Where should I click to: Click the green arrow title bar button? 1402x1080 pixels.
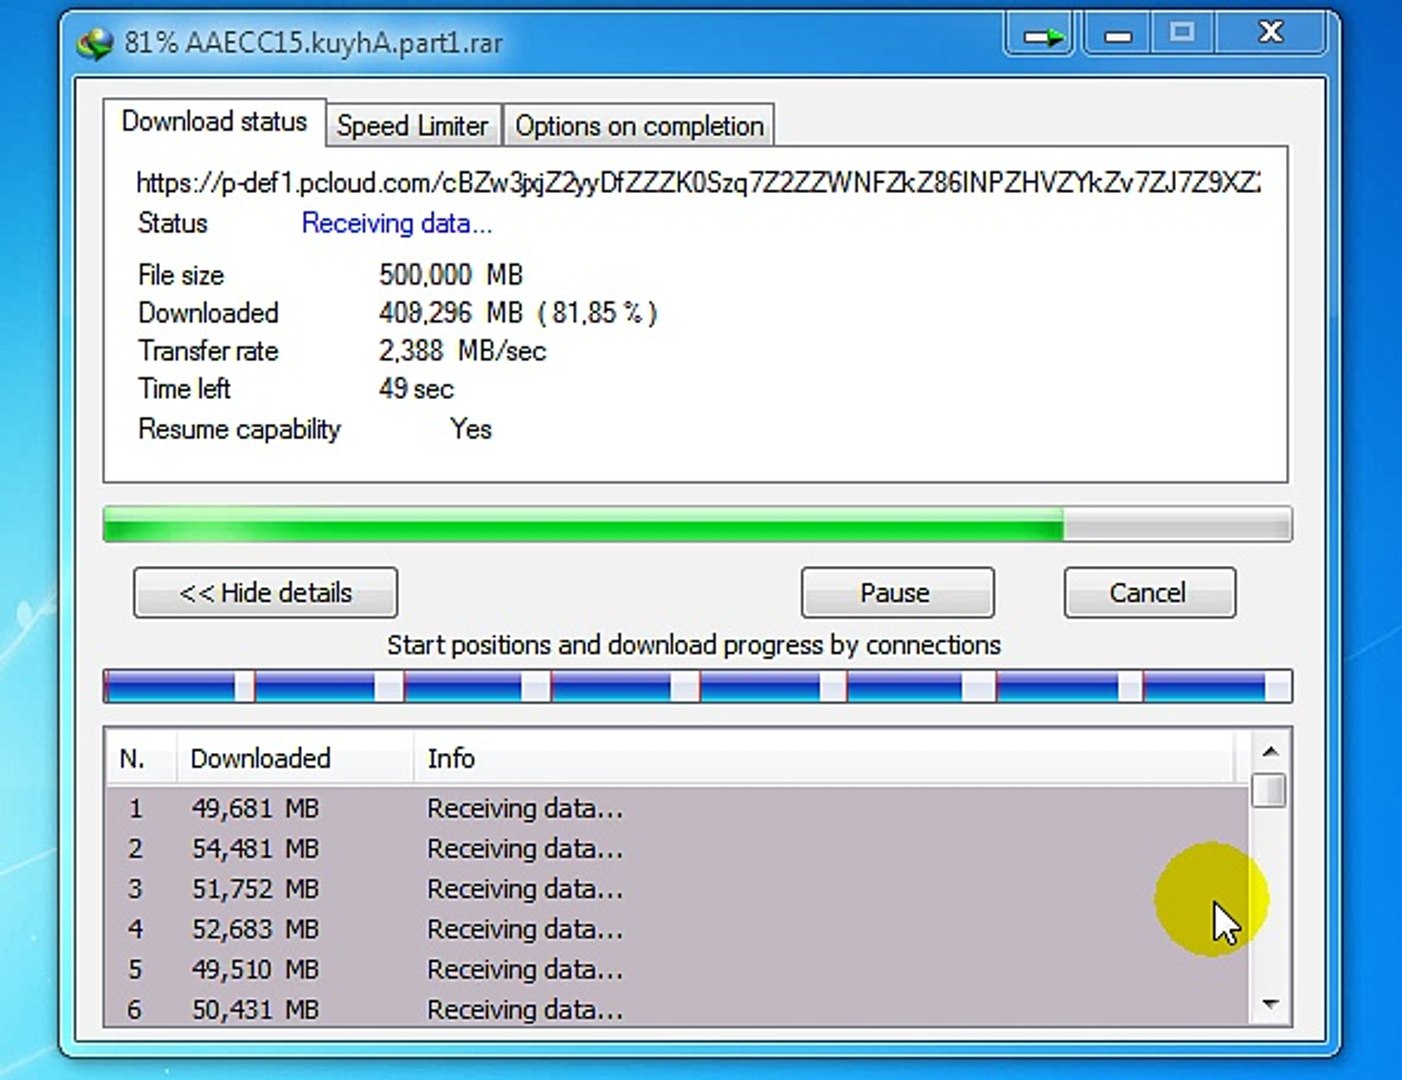1041,36
